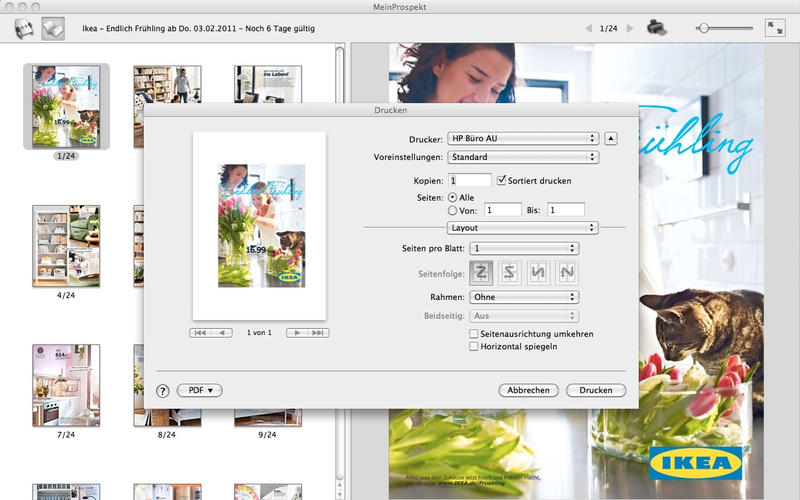800x500 pixels.
Task: Click the printer icon in toolbar
Action: pos(657,28)
